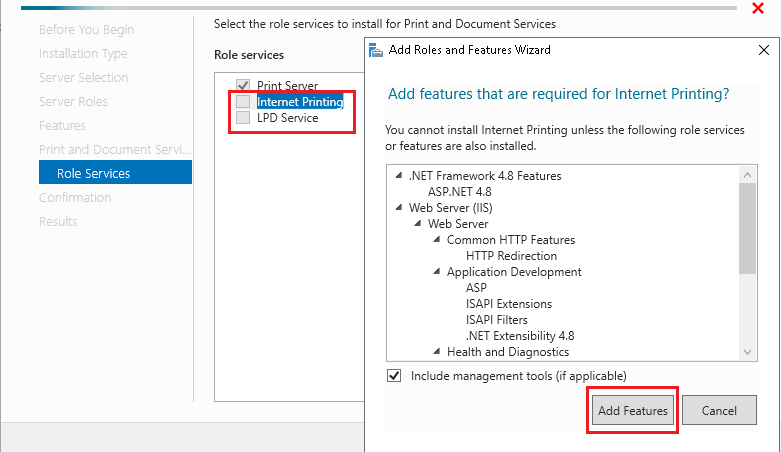Click the red X at top right
The height and width of the screenshot is (452, 781).
pos(758,8)
